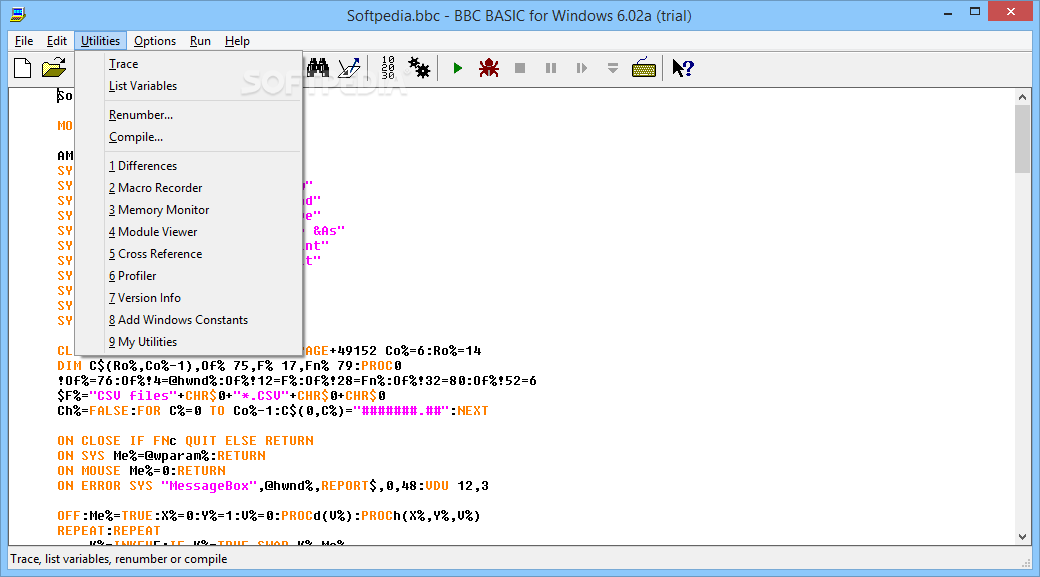
Task: Click the status bar hint text
Action: pos(119,559)
